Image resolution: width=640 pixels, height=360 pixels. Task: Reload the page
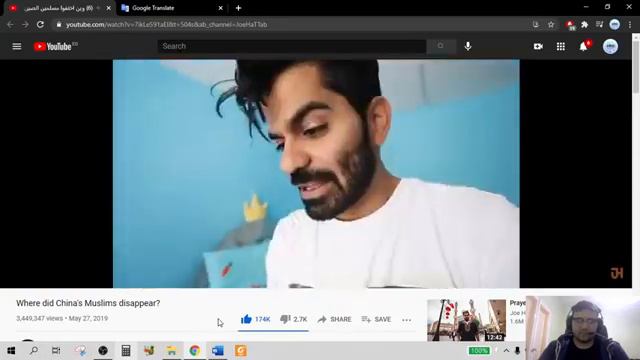(x=40, y=24)
